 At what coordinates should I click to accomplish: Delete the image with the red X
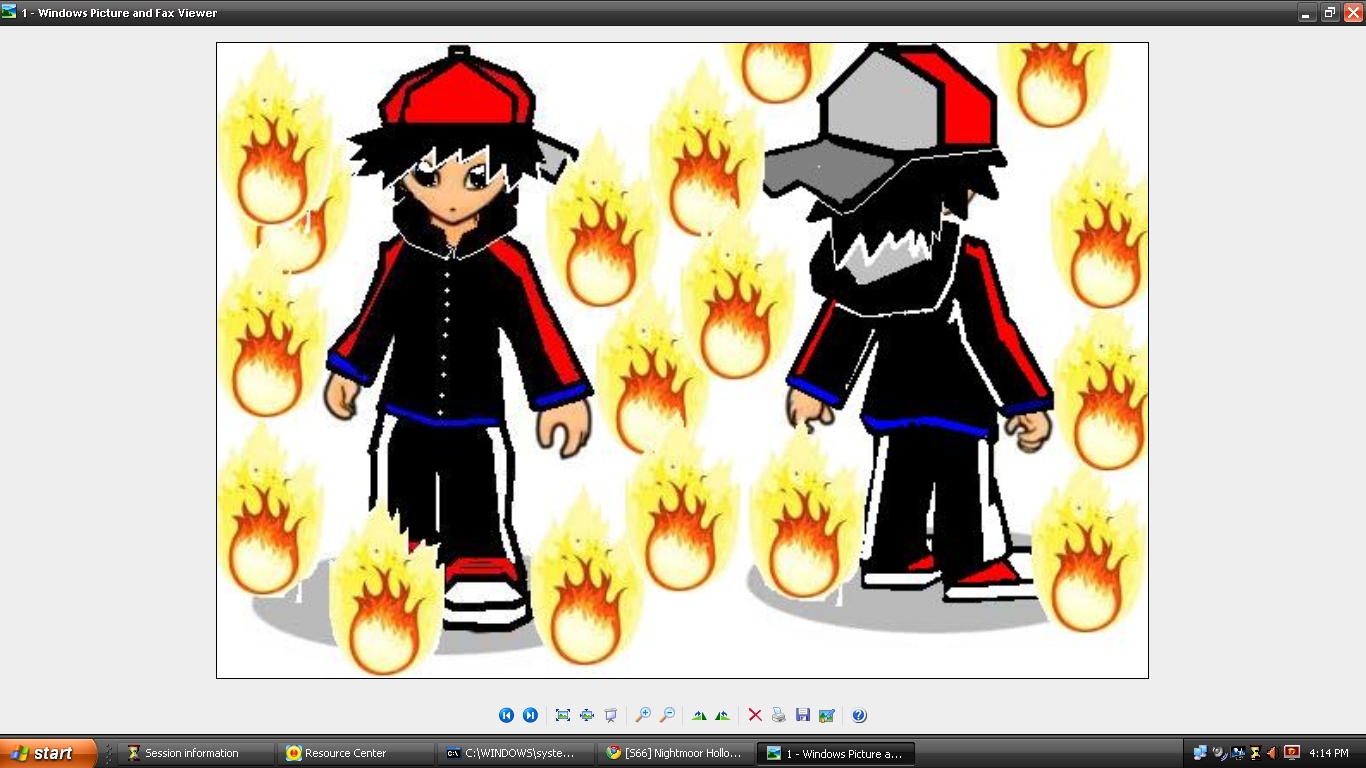[x=755, y=715]
